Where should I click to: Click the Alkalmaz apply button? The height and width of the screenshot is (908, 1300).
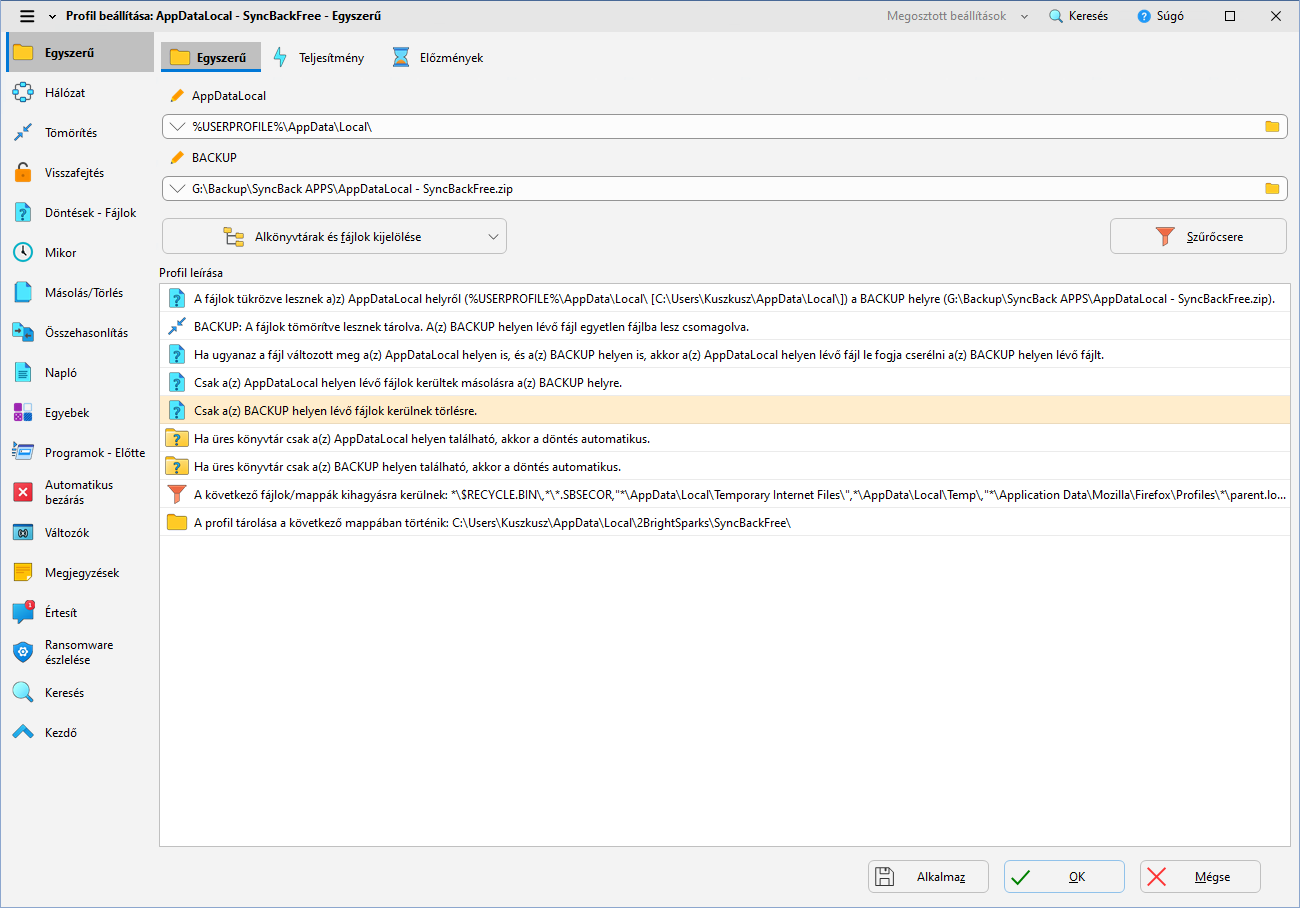928,877
